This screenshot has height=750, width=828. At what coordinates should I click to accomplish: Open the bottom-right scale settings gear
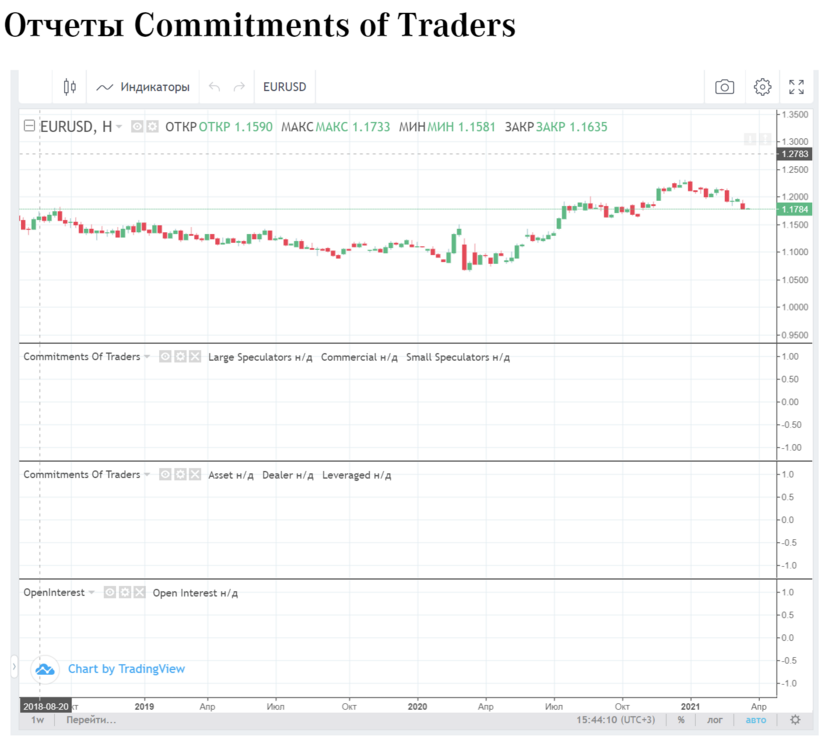click(x=795, y=720)
